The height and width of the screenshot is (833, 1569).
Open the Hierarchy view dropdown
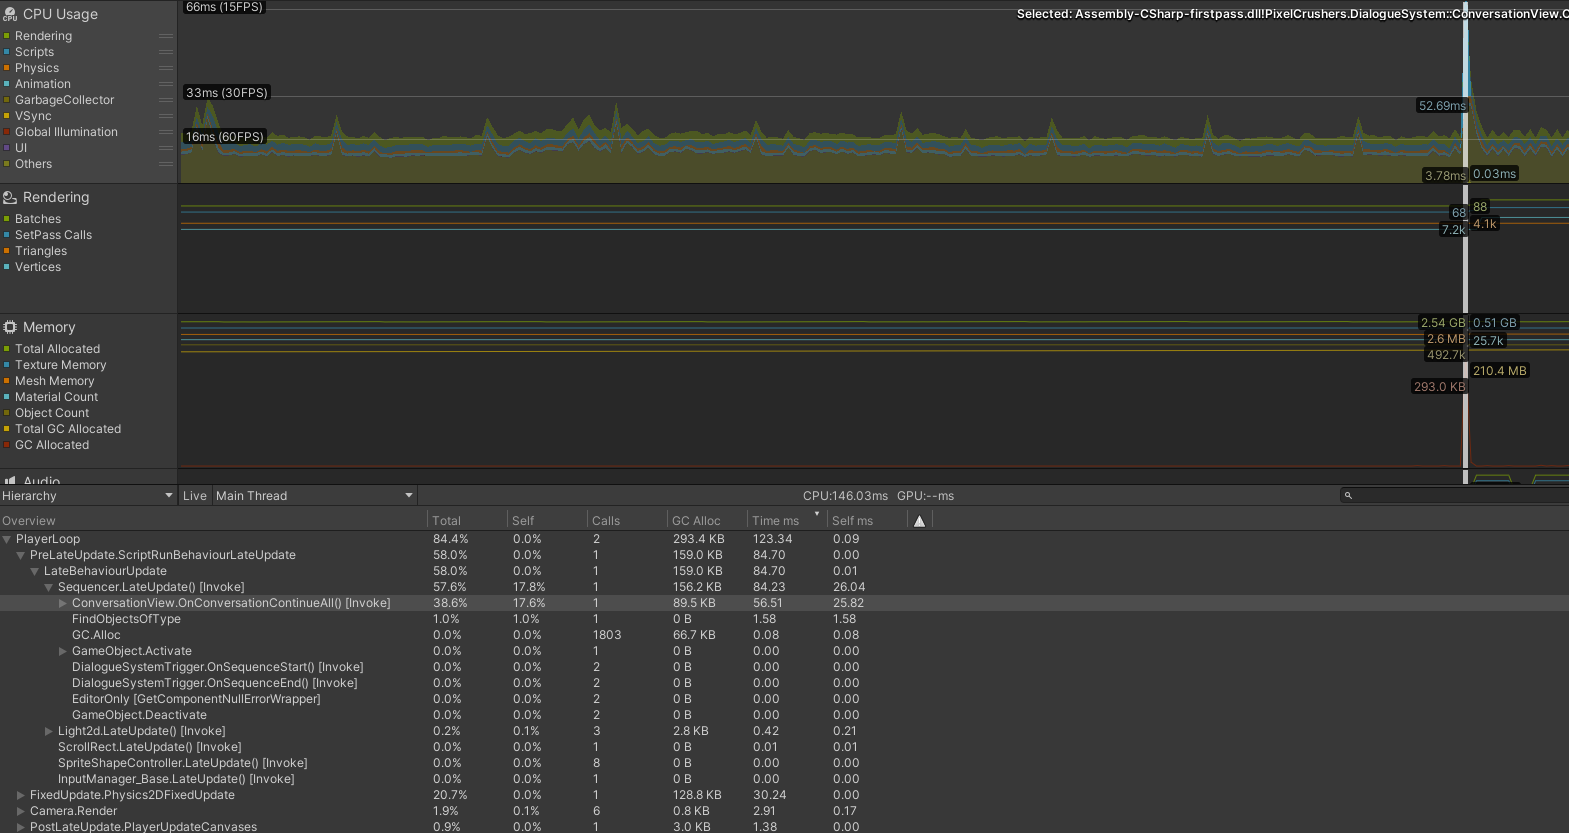point(88,496)
